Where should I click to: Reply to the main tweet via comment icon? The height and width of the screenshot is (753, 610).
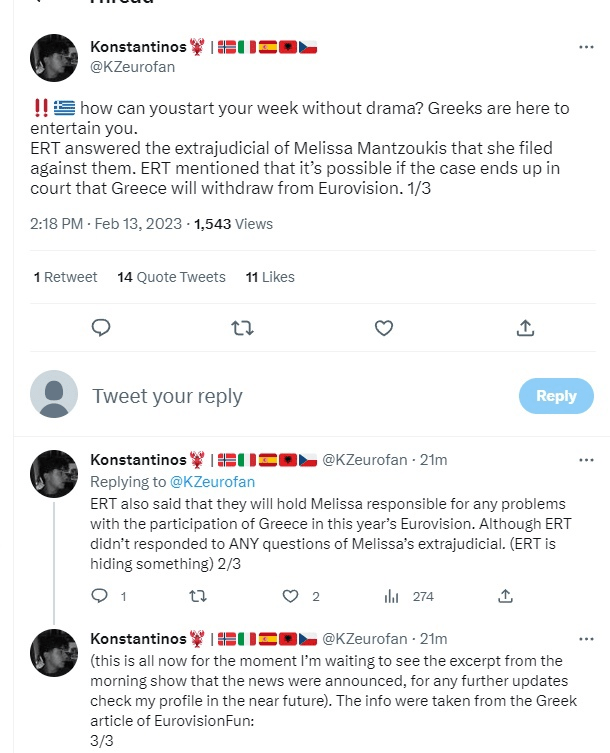pyautogui.click(x=100, y=327)
